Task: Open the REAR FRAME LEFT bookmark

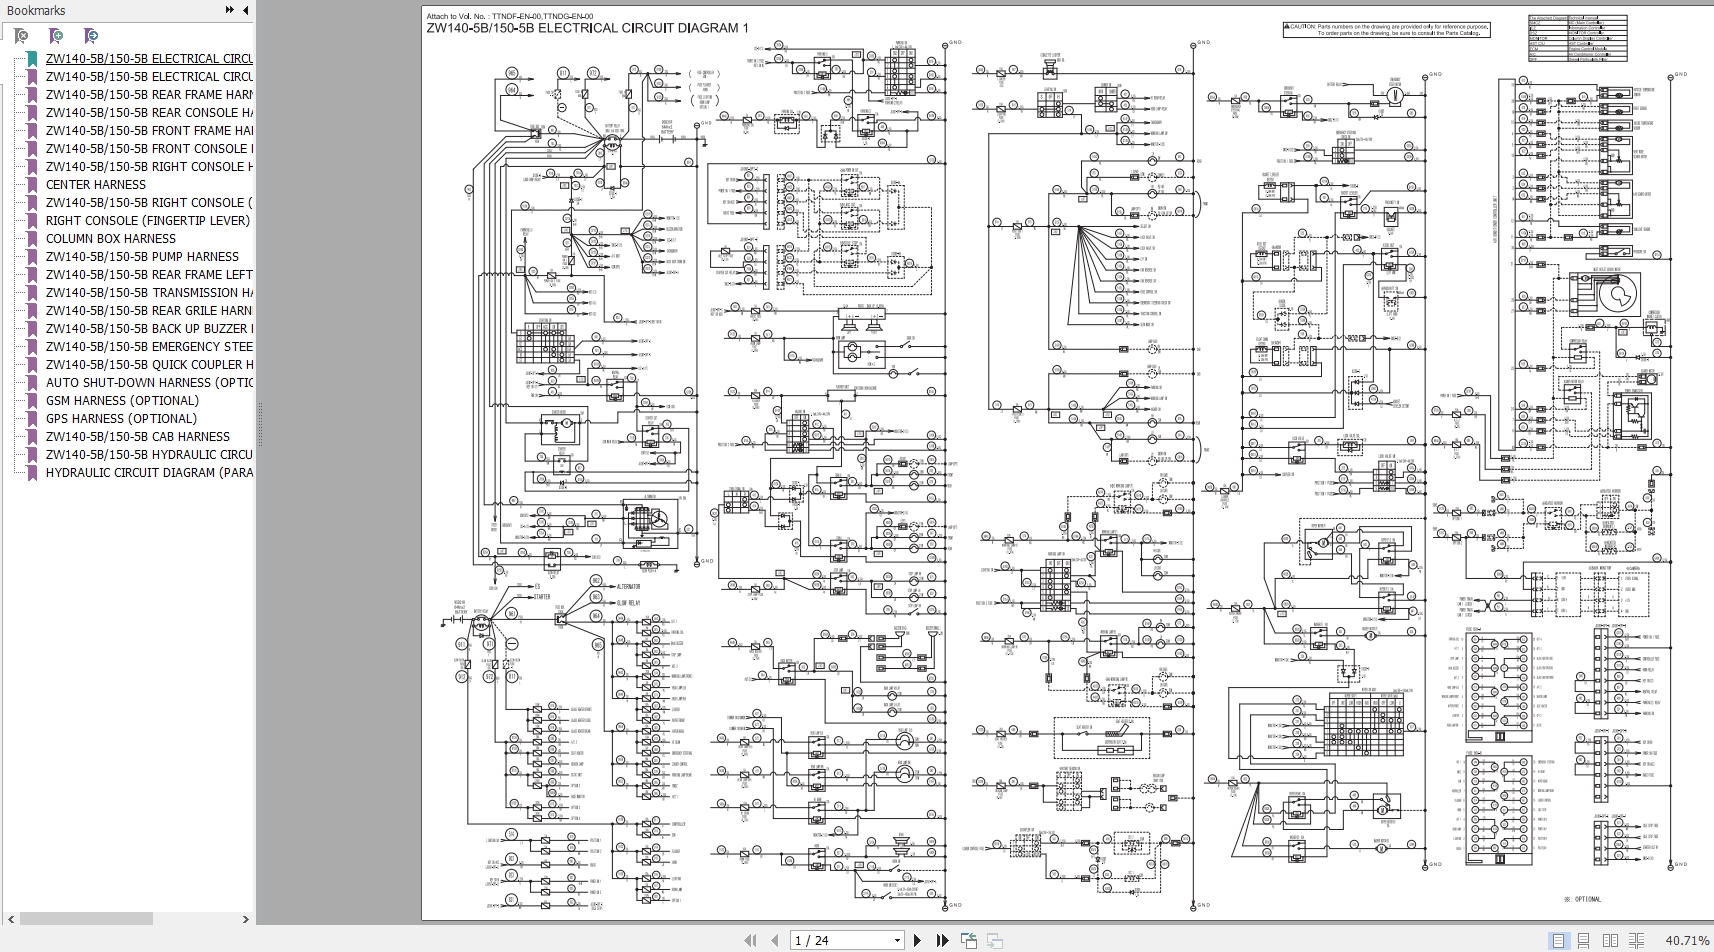Action: [x=149, y=275]
